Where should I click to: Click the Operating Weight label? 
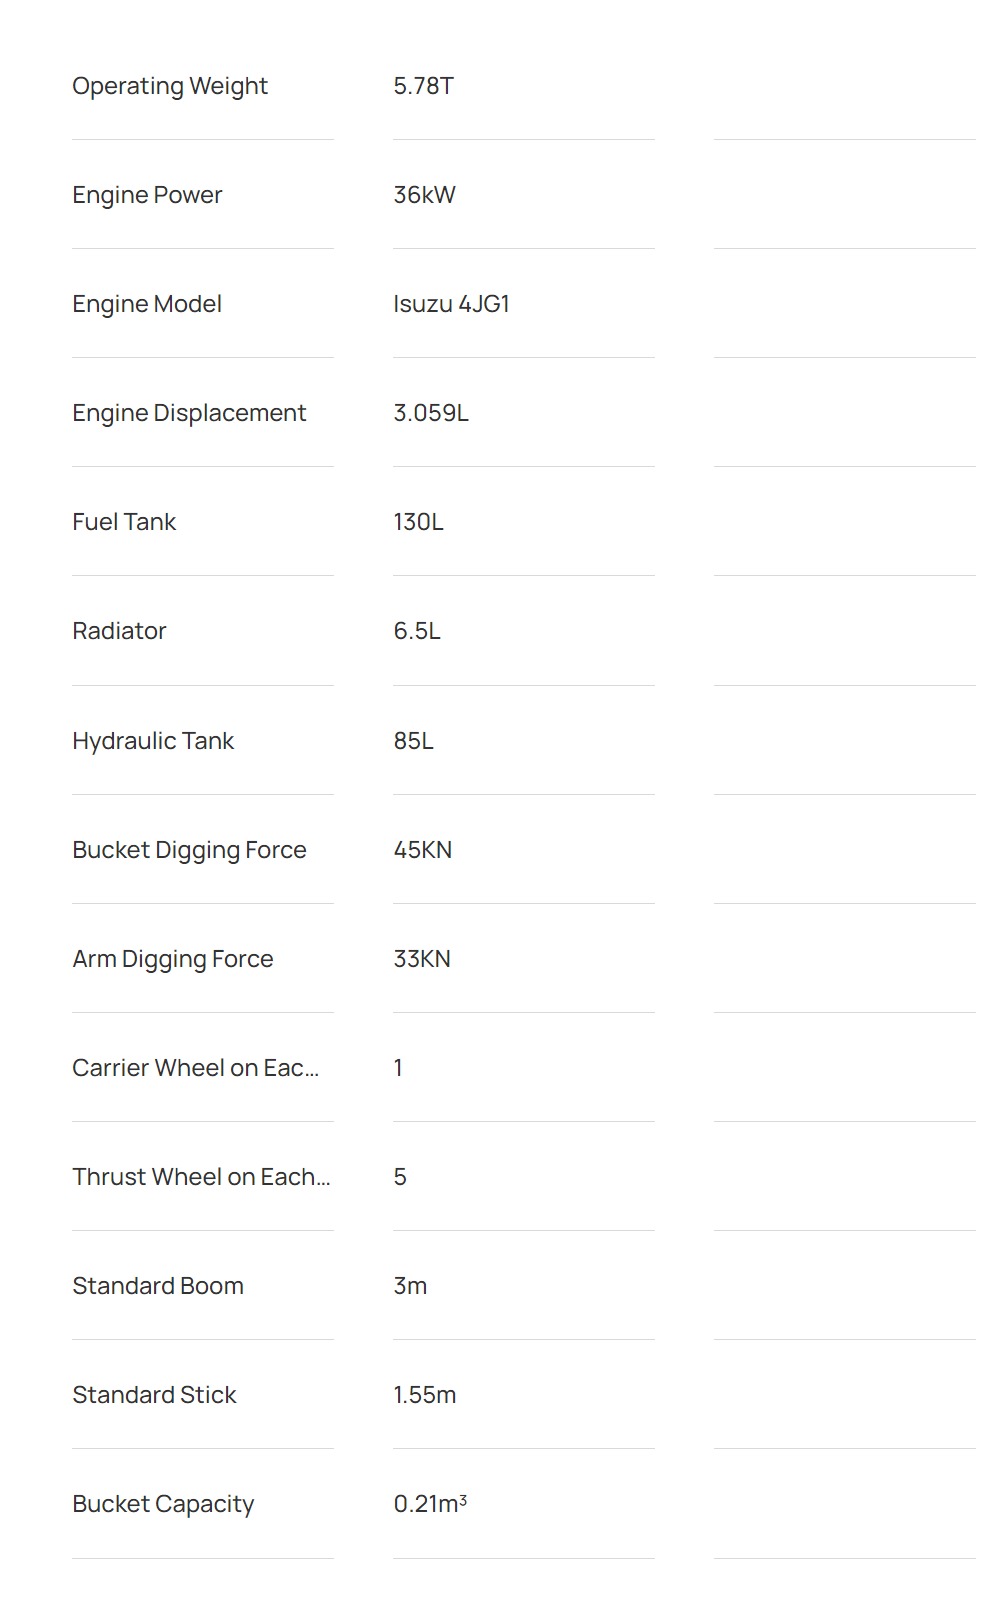(x=170, y=86)
